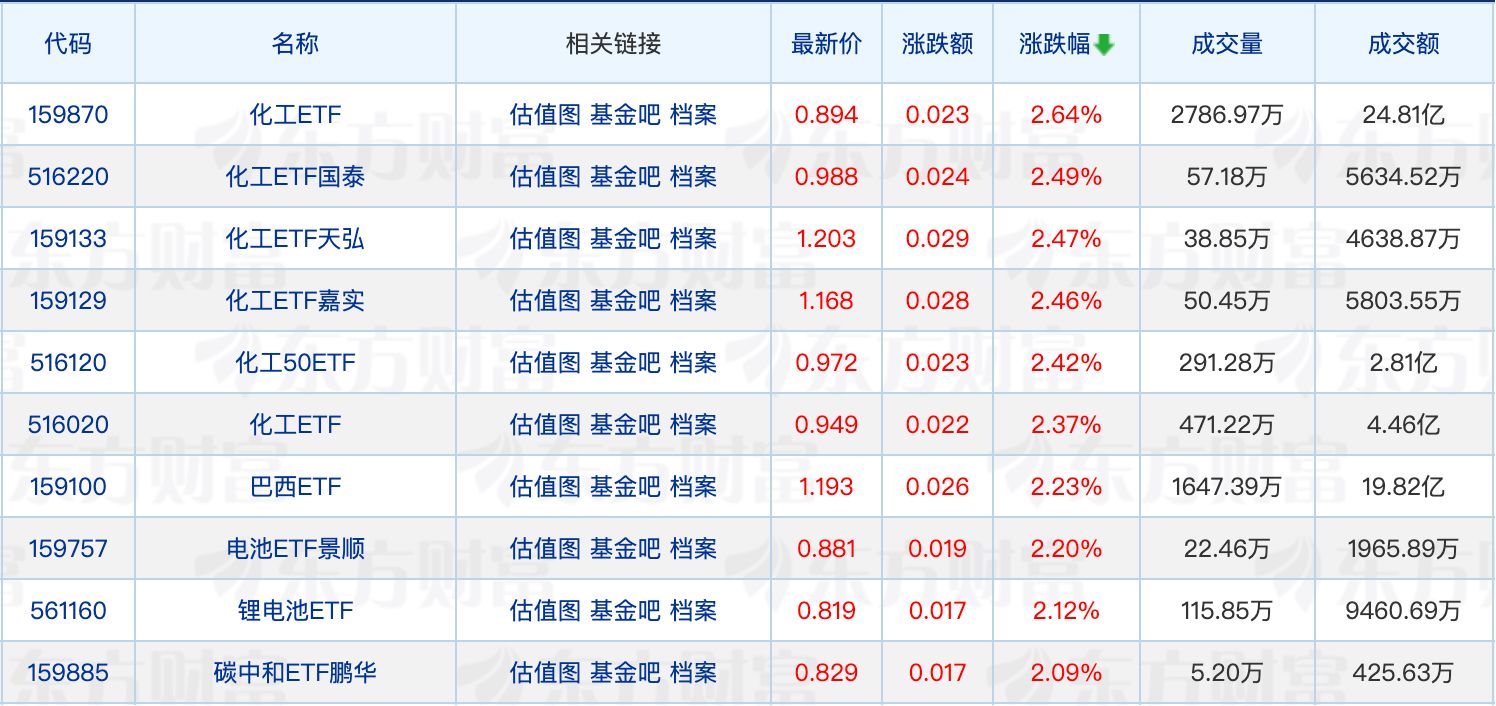
Task: Open the 碳中和ETF鹏华 fund name link
Action: point(295,673)
